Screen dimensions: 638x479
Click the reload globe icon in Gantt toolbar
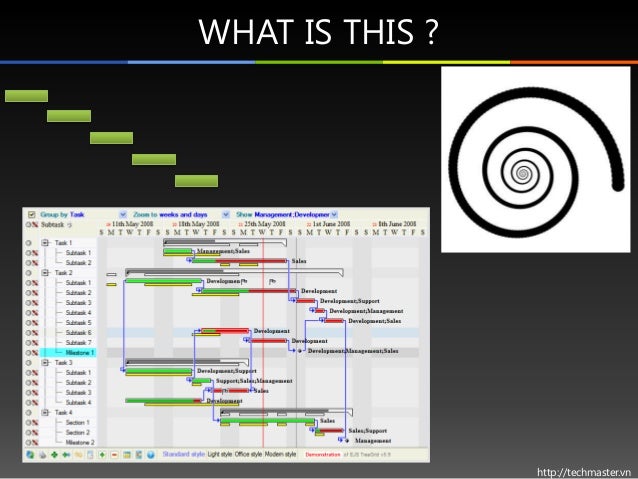pyautogui.click(x=30, y=455)
